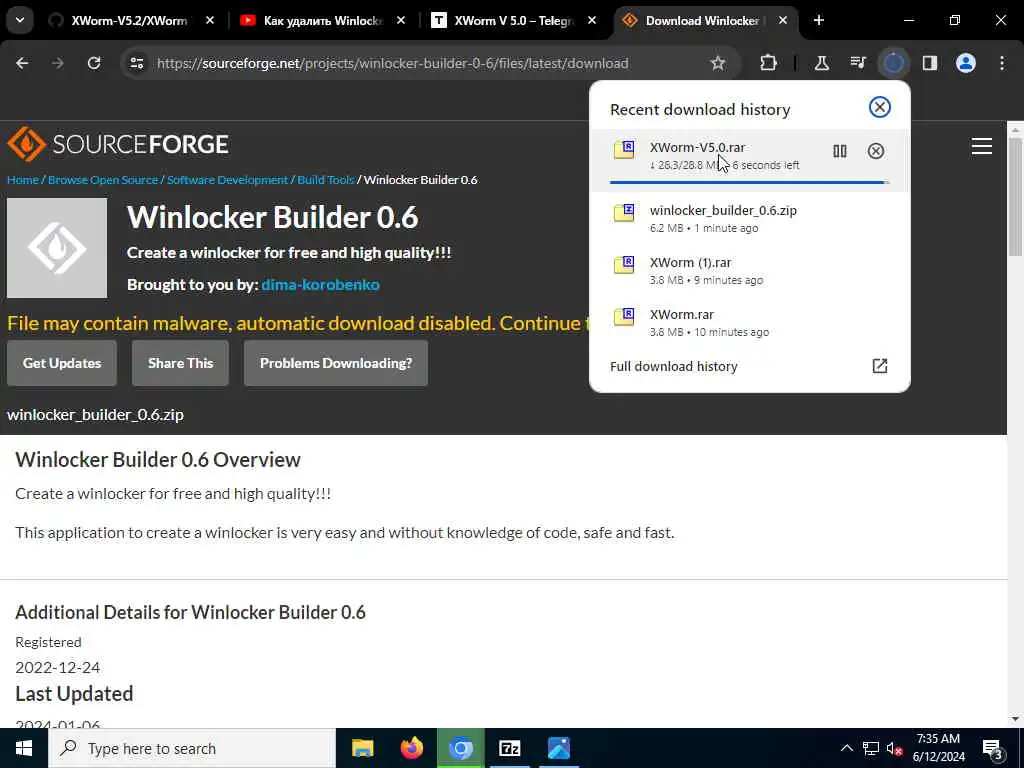Viewport: 1024px width, 768px height.
Task: Open the Chrome profile avatar
Action: coord(966,63)
